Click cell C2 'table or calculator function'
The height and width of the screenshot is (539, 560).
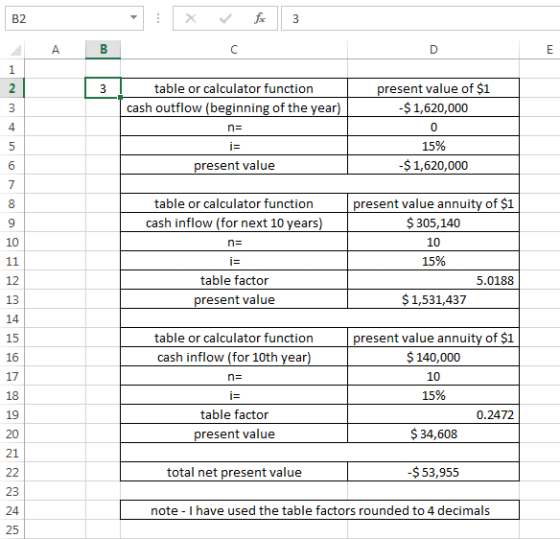point(234,88)
